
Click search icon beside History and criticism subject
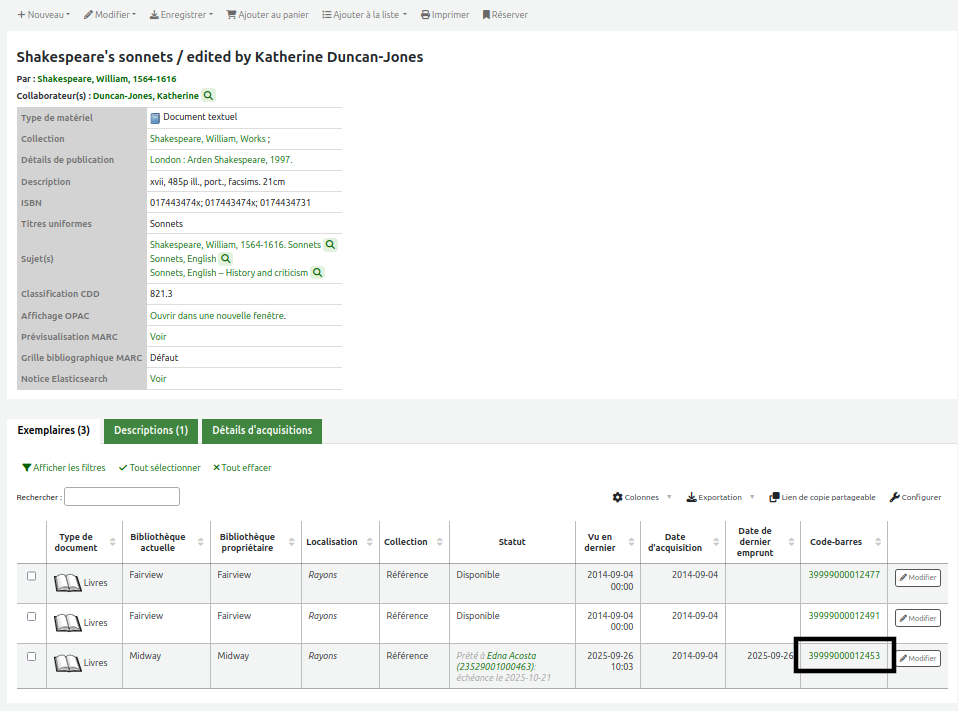(x=318, y=272)
